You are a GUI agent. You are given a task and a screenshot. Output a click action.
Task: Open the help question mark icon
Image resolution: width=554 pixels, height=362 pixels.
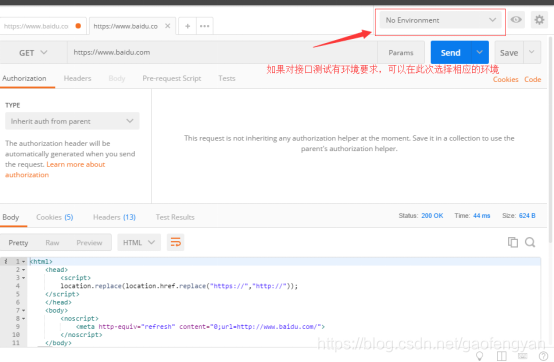coord(543,356)
